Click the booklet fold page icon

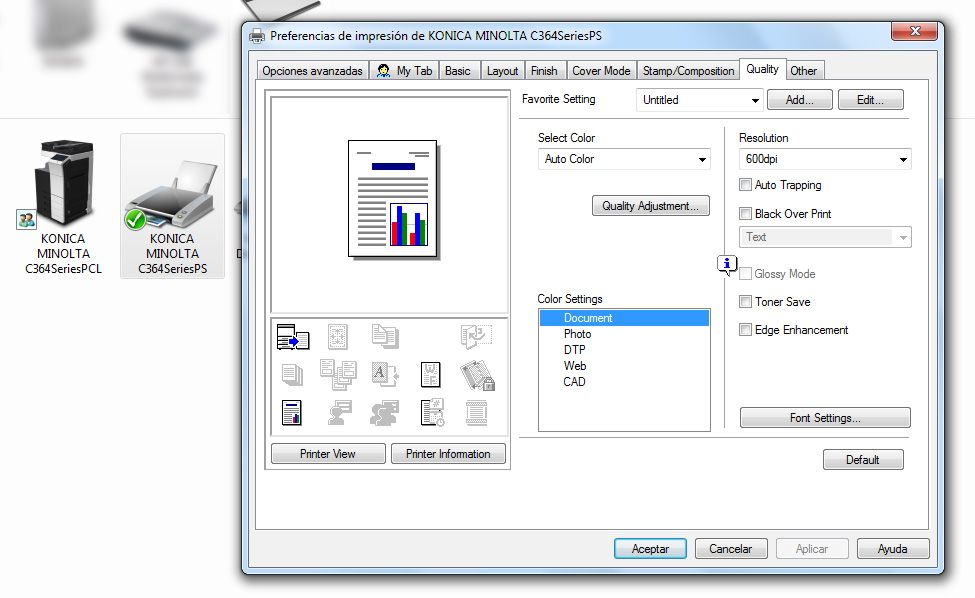click(x=476, y=336)
